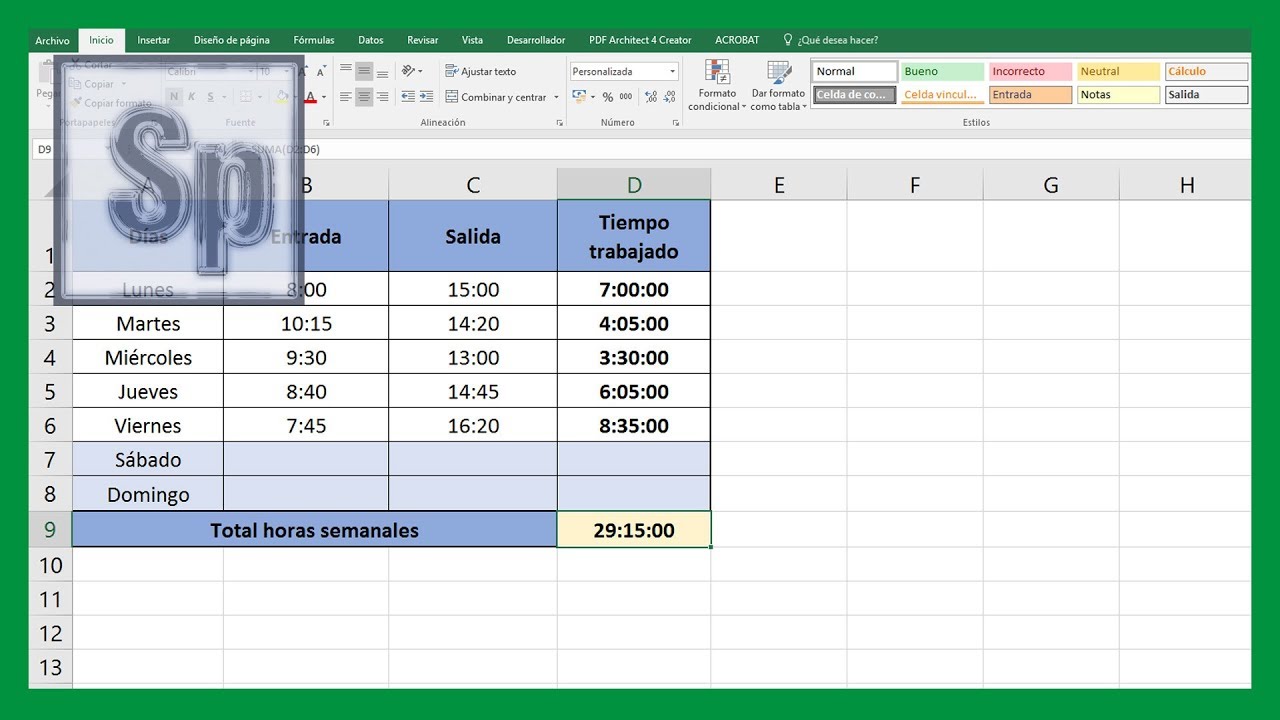Apply percent style format
1280x720 pixels.
(x=608, y=97)
